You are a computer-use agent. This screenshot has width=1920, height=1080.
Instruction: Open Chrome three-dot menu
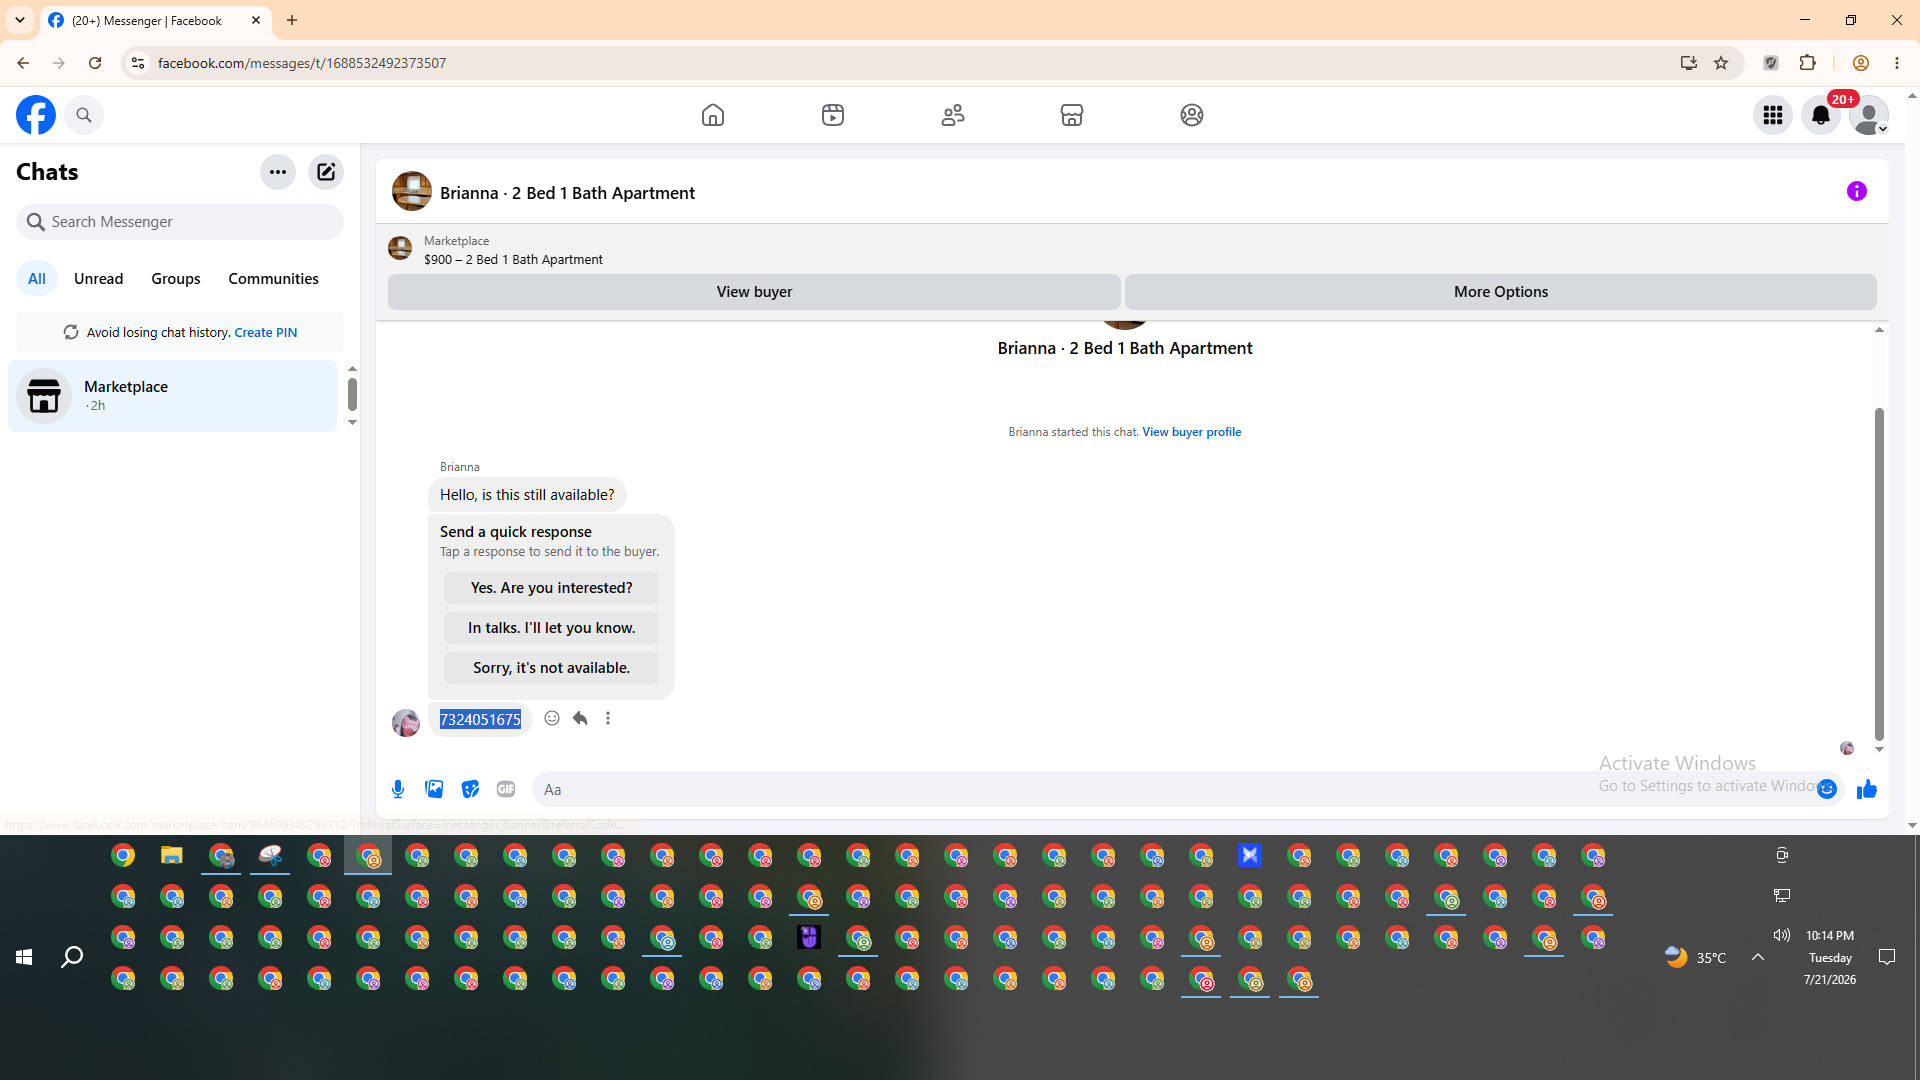pos(1897,63)
